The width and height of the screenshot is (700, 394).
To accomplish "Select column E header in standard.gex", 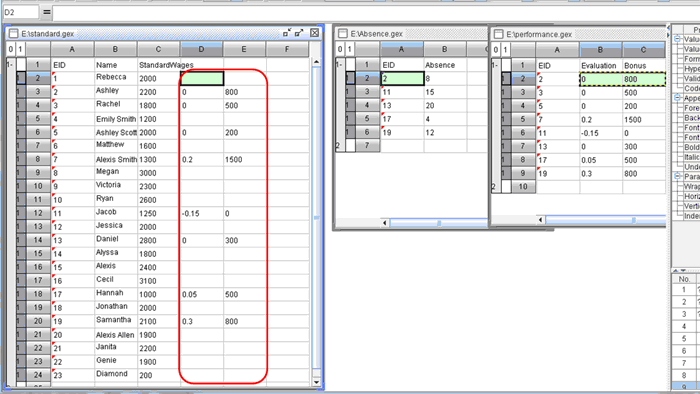I will 244,49.
